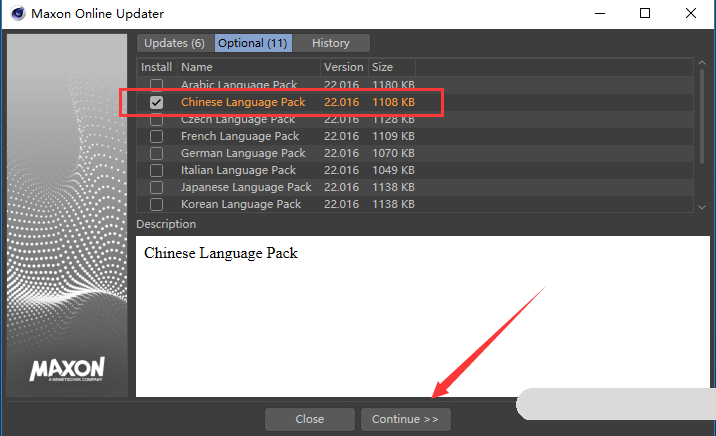Image resolution: width=716 pixels, height=436 pixels.
Task: Select the Italian Language Pack name
Action: (x=238, y=170)
